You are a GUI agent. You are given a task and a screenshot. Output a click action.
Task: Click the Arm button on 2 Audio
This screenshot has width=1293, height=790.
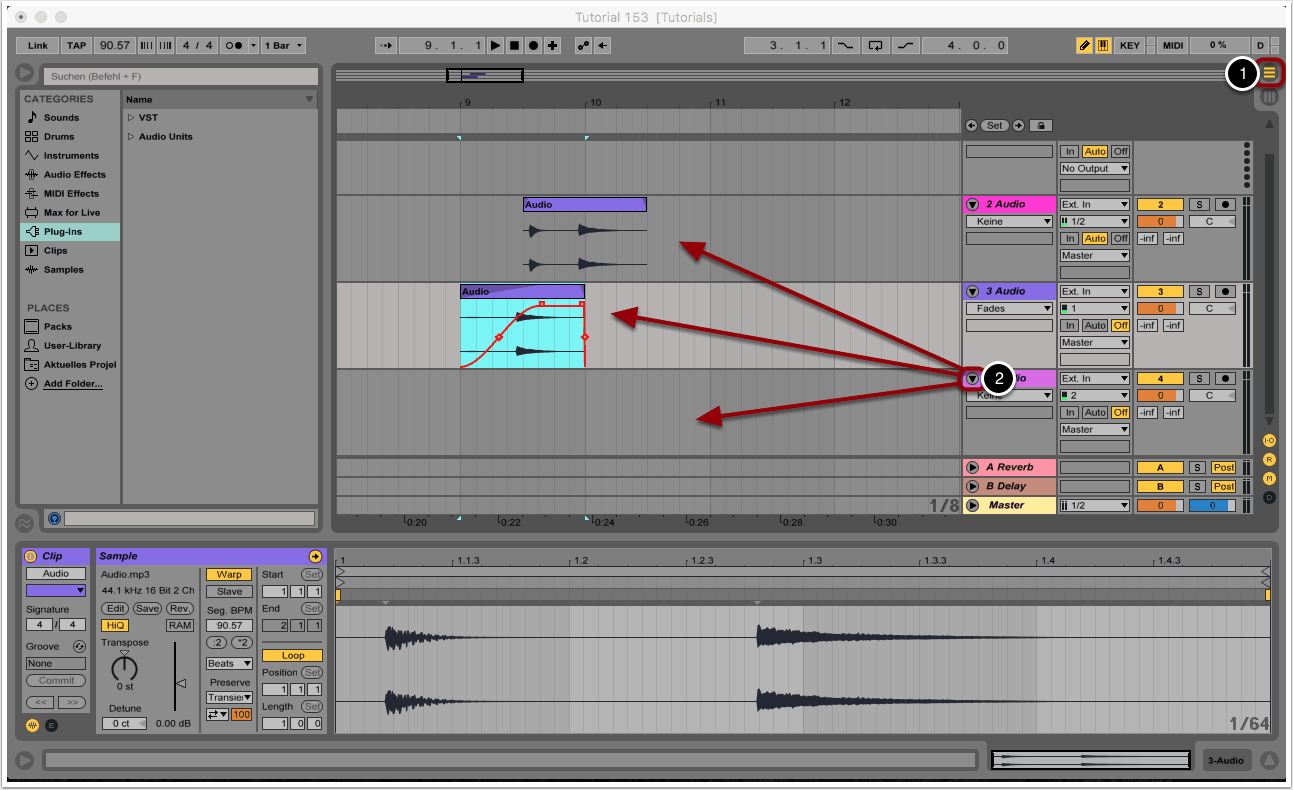(1223, 205)
